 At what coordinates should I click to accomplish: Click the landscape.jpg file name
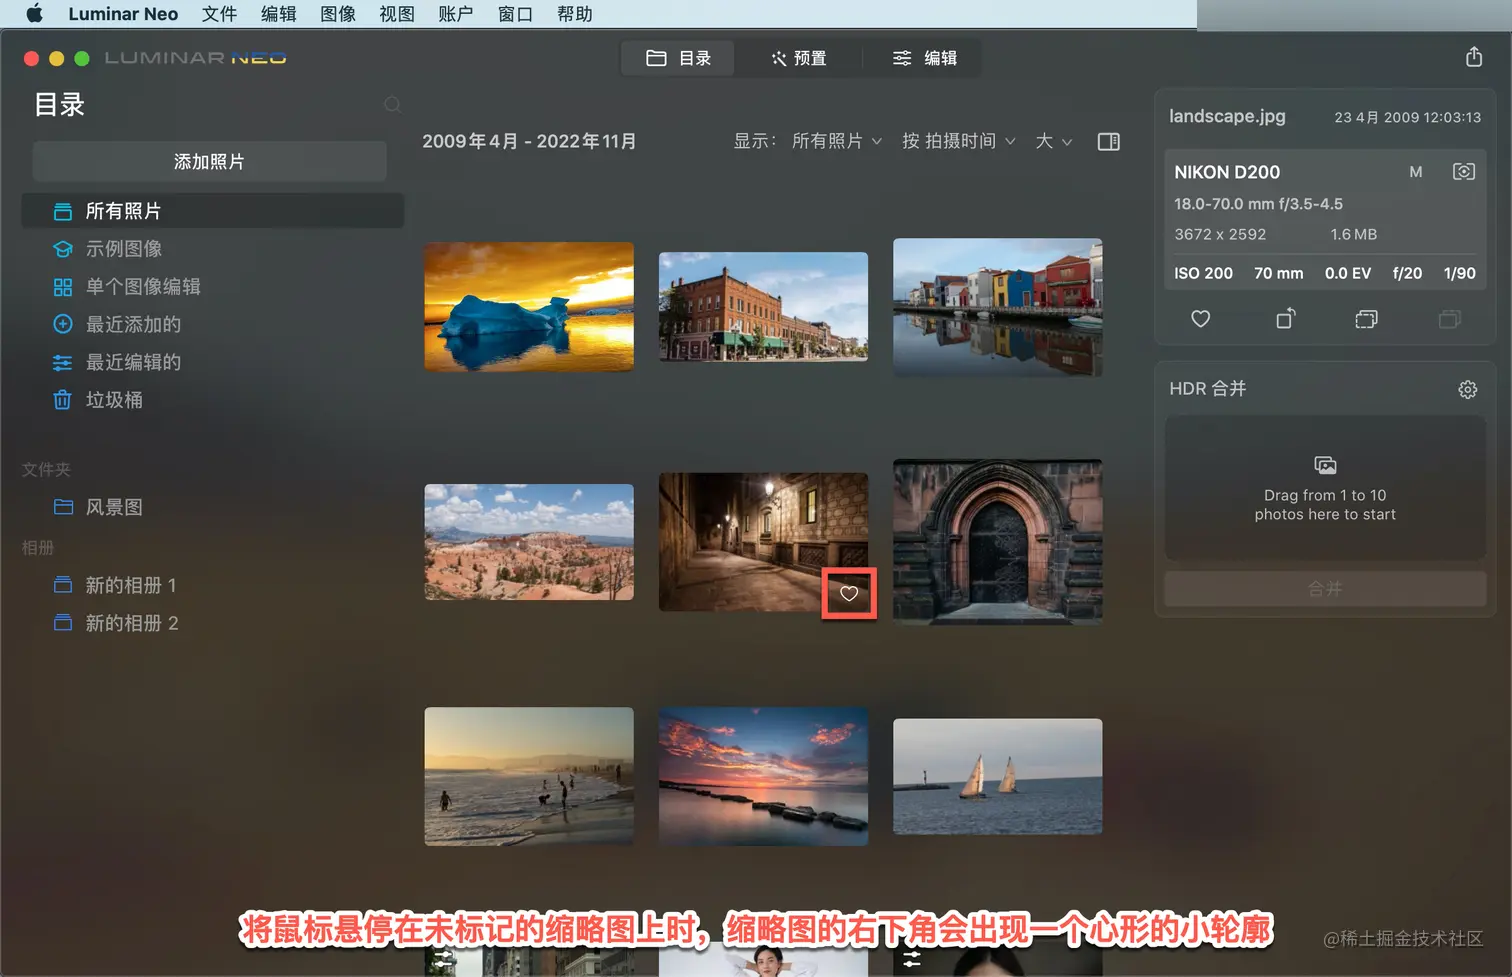pos(1227,116)
